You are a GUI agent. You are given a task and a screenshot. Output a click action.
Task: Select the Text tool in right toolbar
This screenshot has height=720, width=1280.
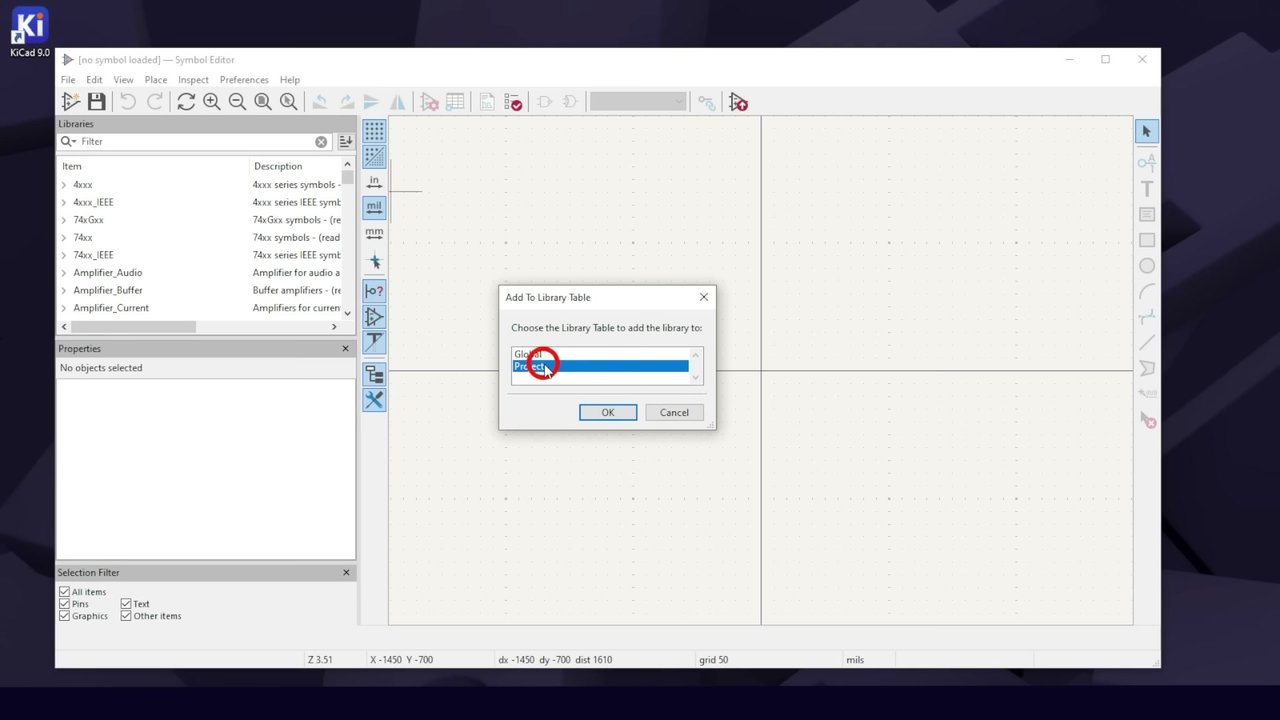[x=1147, y=188]
